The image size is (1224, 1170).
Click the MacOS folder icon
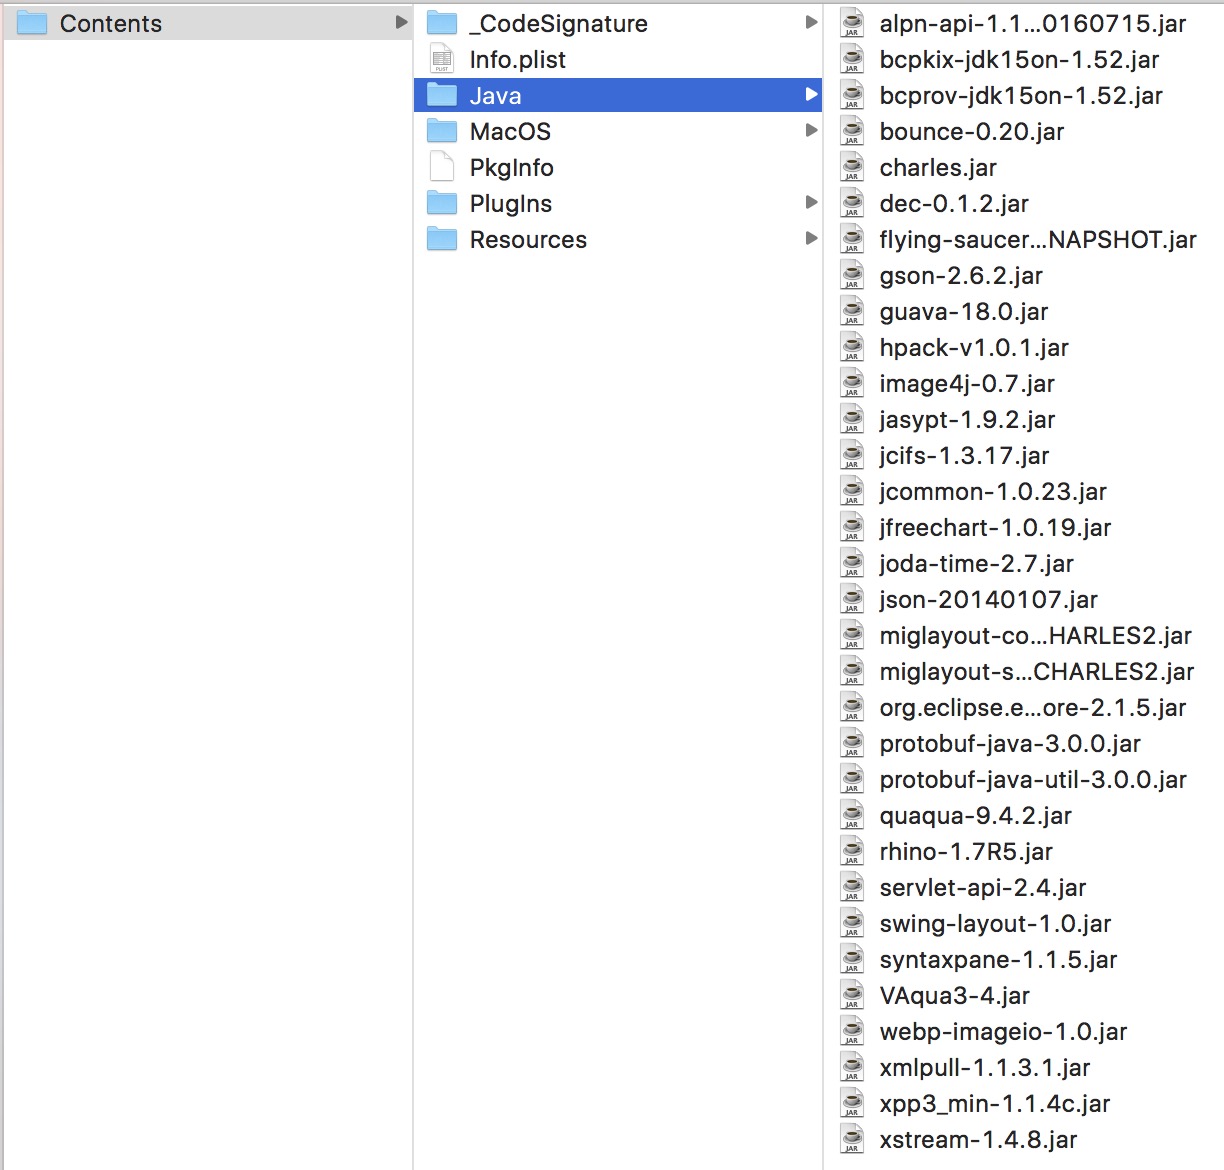pos(442,131)
